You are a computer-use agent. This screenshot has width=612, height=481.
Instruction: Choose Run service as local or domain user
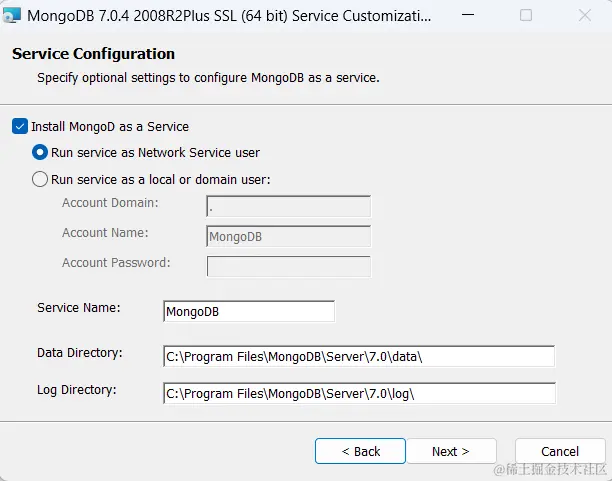40,180
